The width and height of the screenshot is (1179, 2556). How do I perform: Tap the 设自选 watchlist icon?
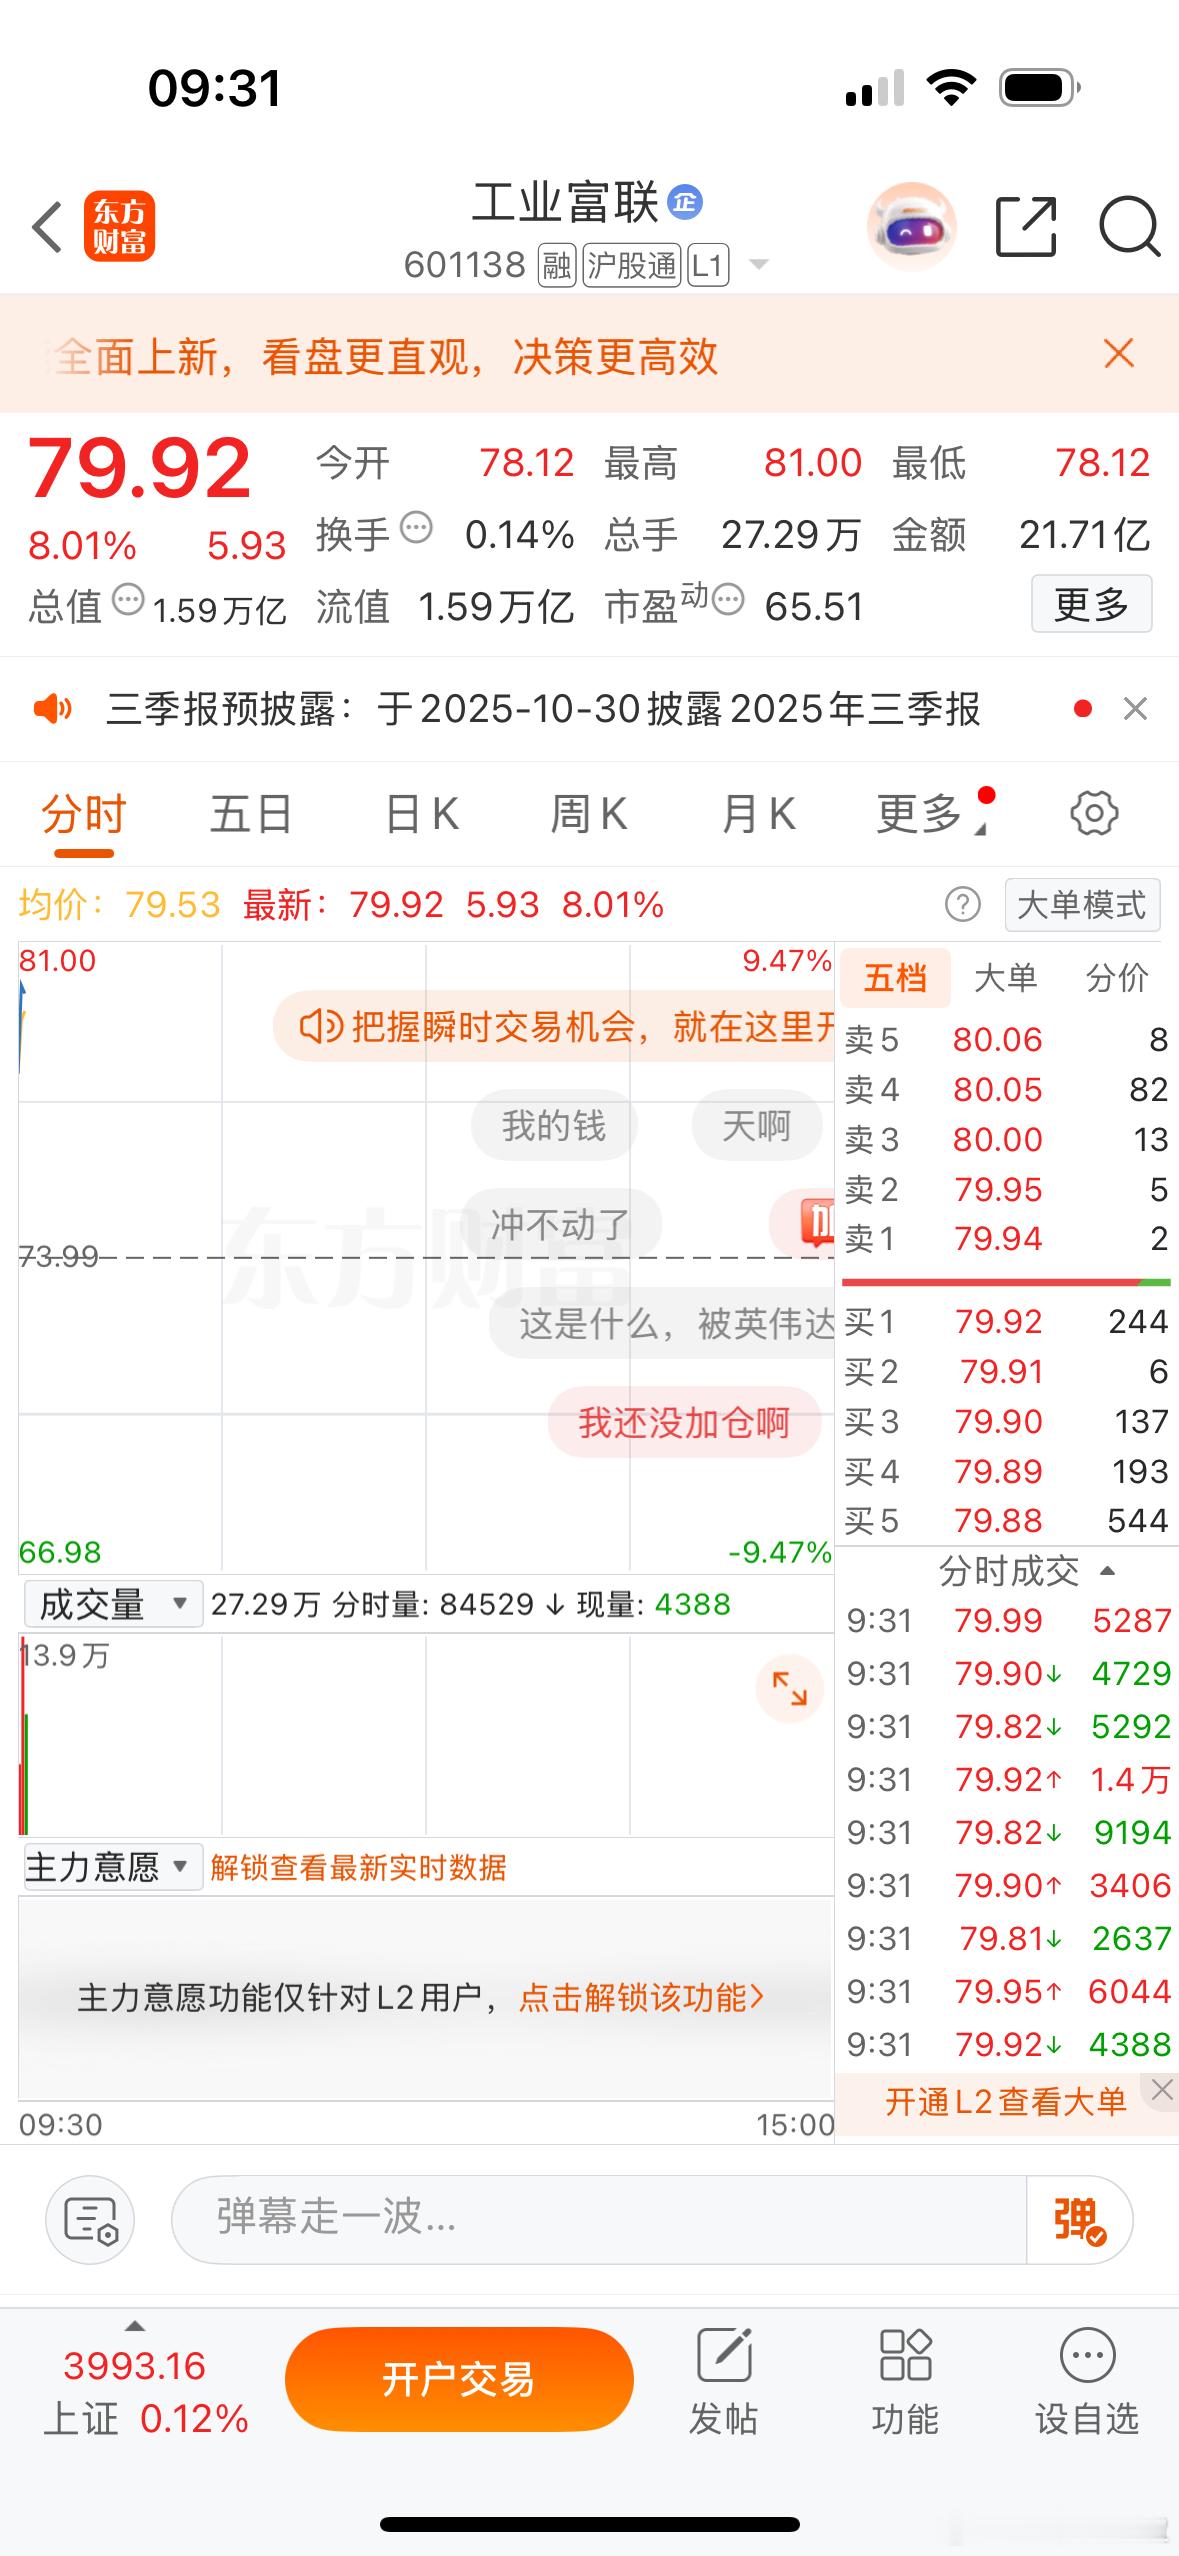[x=1087, y=2379]
